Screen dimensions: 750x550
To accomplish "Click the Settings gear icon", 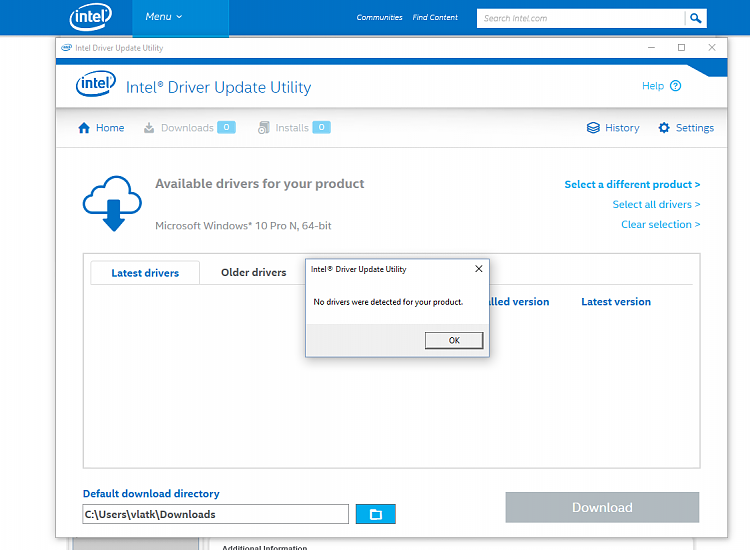I will point(664,128).
